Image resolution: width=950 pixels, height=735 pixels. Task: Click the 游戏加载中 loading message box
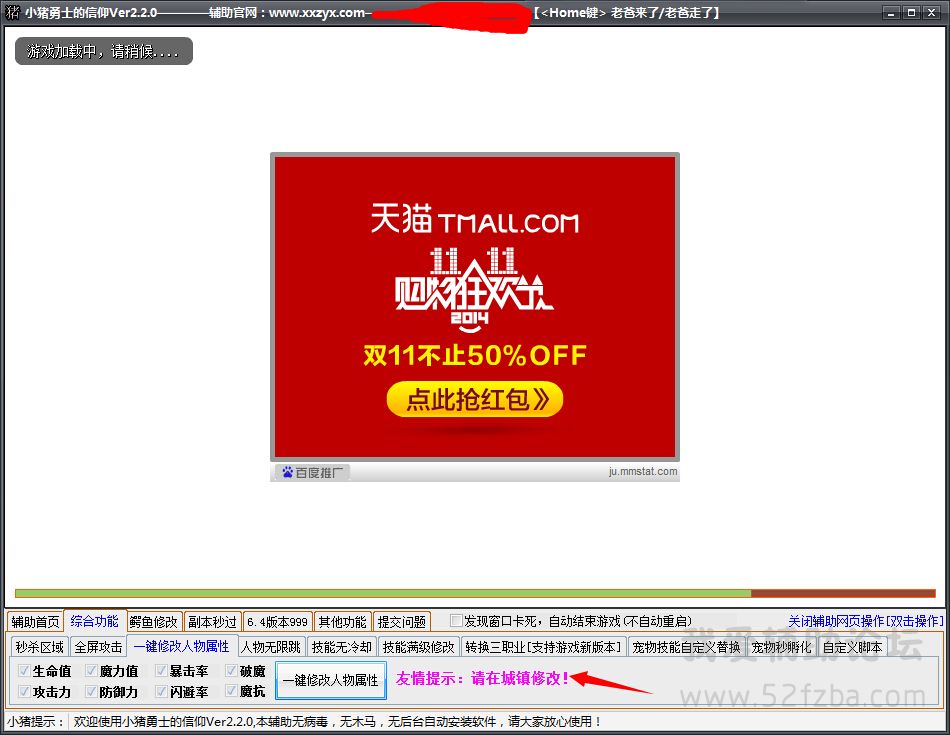point(104,52)
